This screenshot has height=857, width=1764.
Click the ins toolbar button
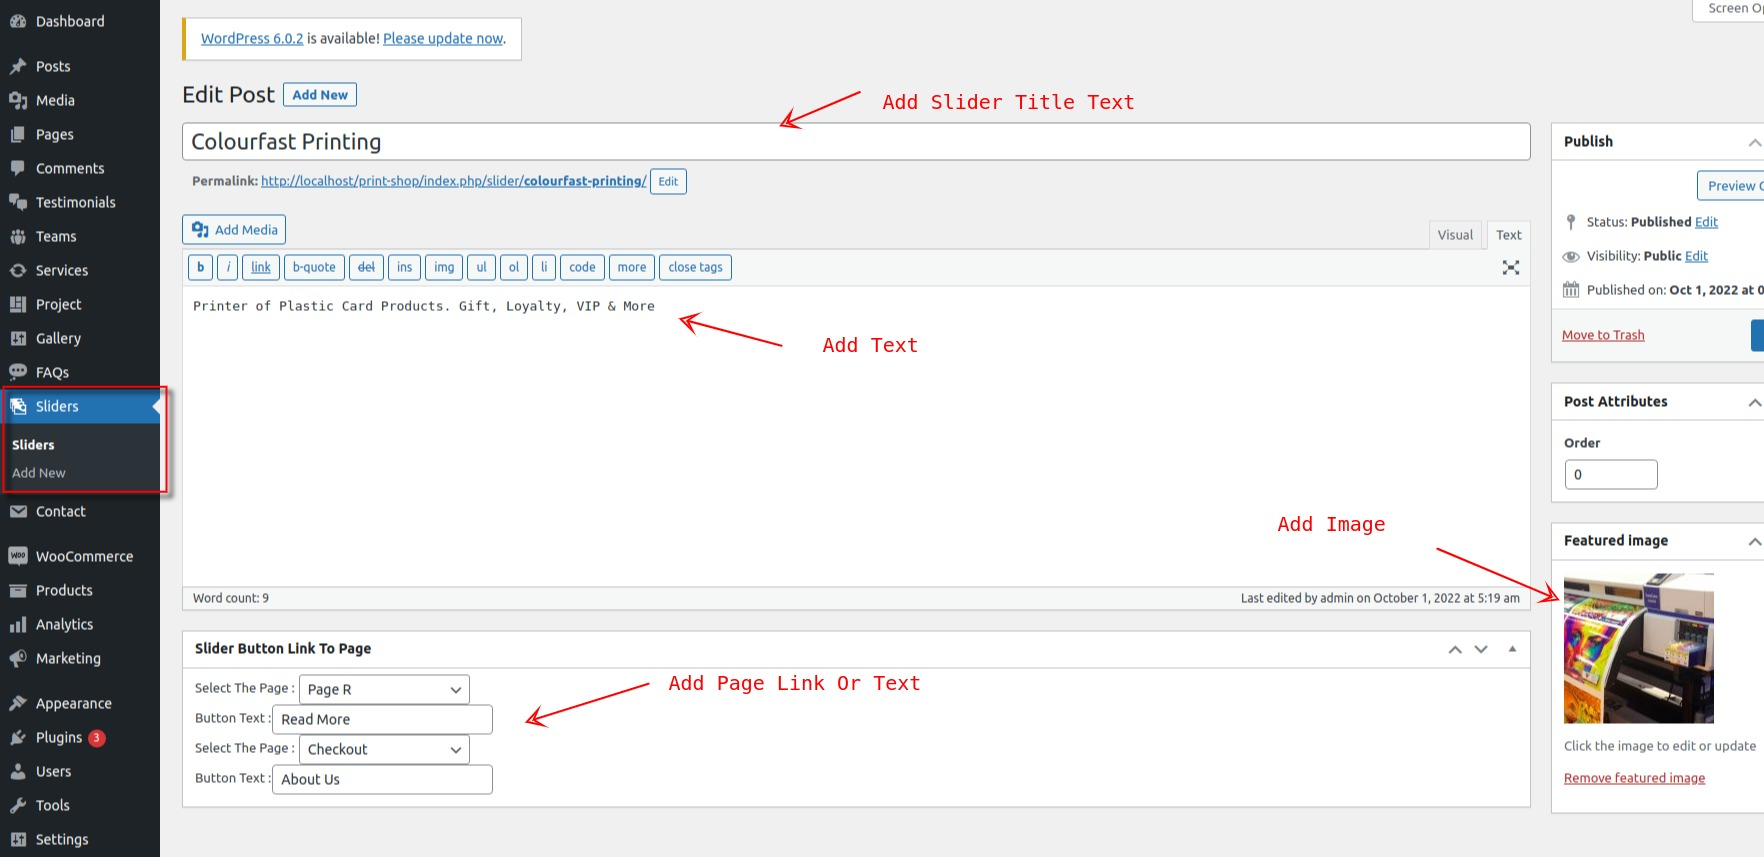(x=404, y=267)
